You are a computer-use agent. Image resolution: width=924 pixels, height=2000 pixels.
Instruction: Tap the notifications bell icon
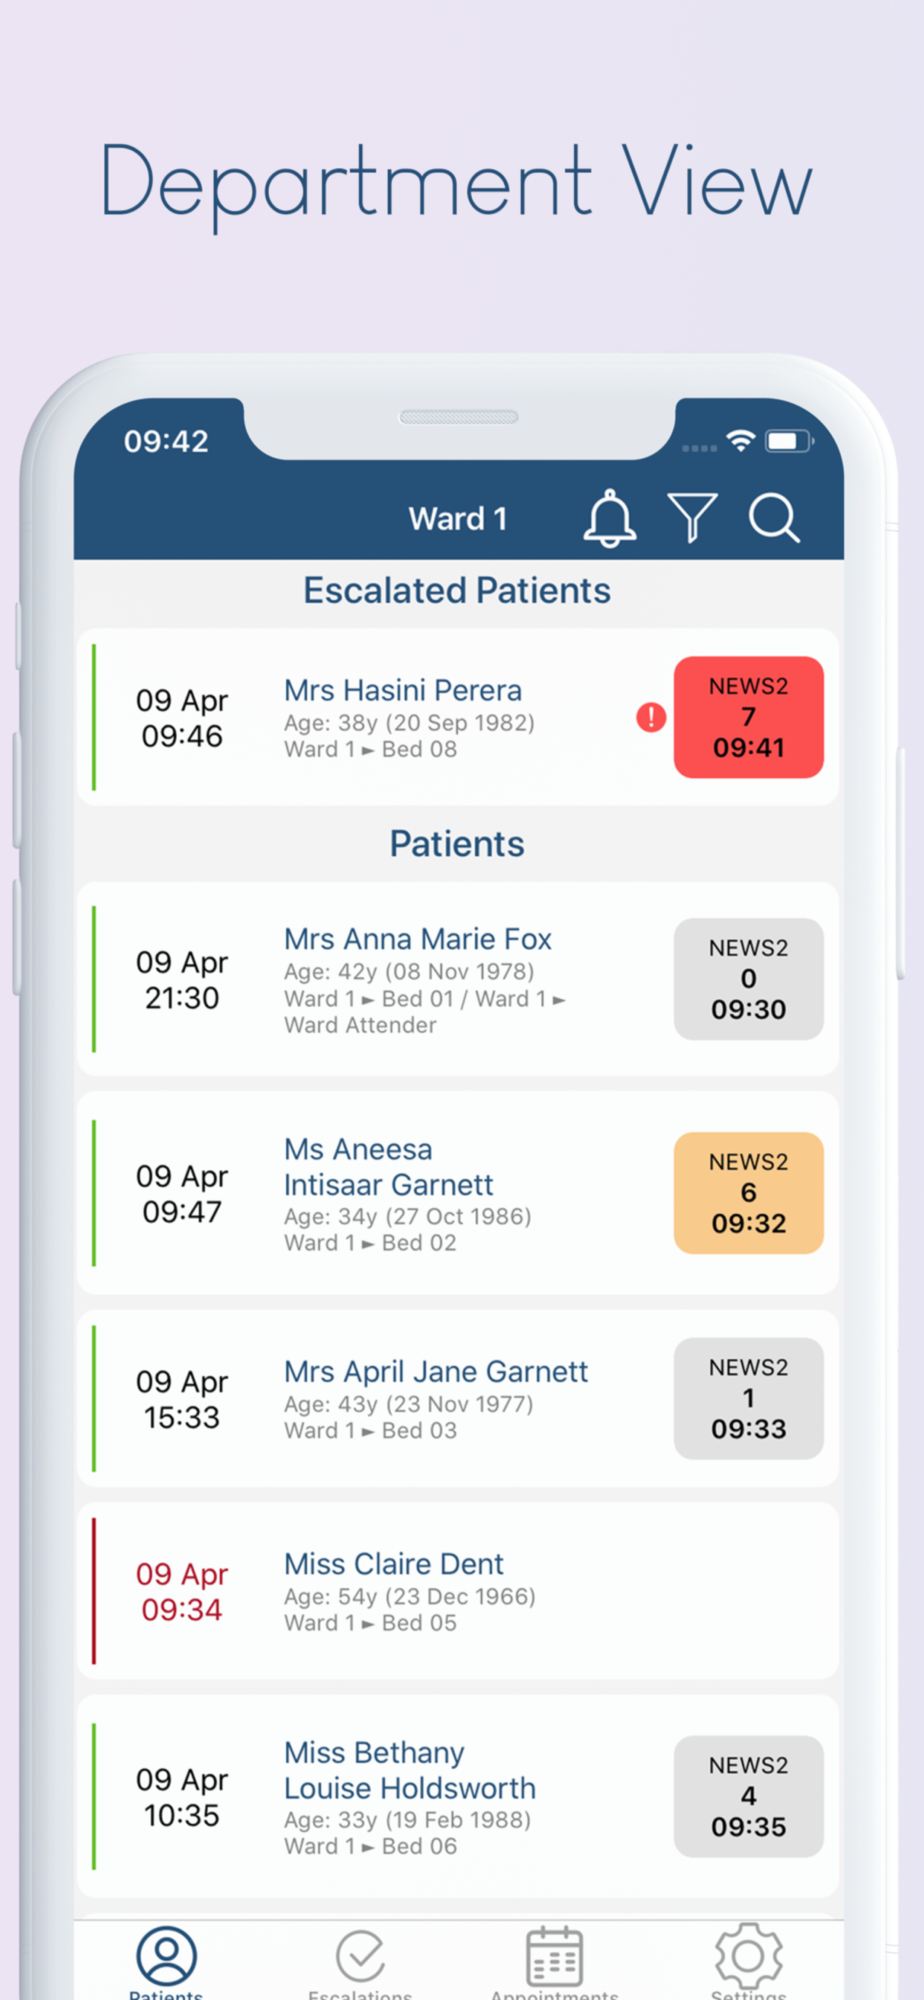pyautogui.click(x=610, y=518)
